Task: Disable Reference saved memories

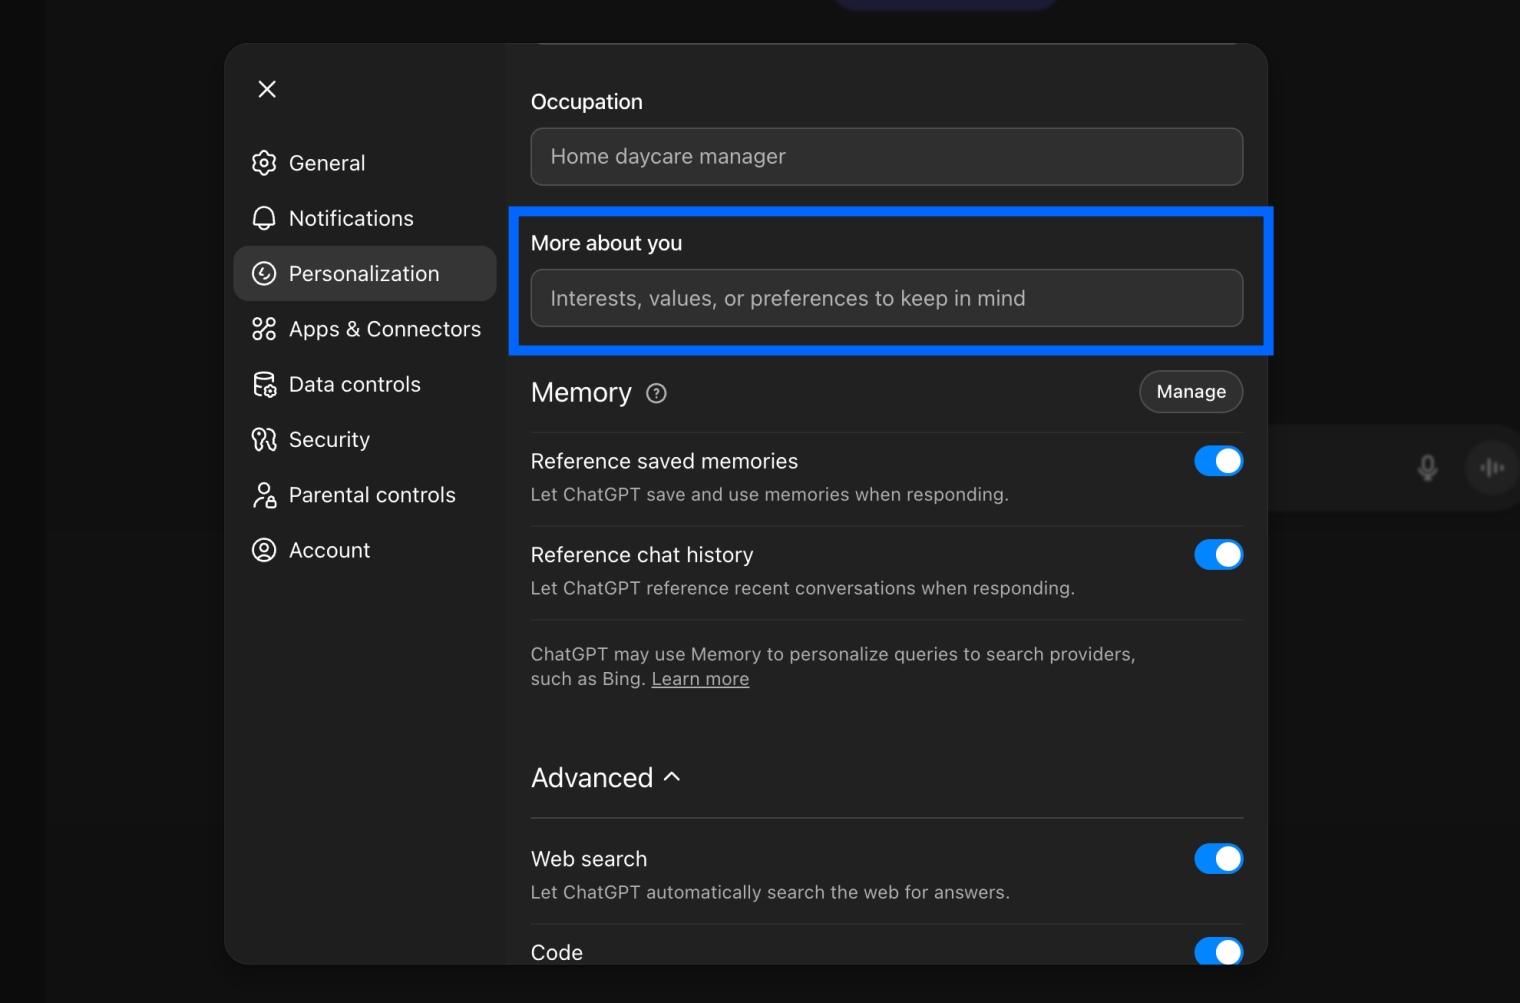Action: (x=1218, y=460)
